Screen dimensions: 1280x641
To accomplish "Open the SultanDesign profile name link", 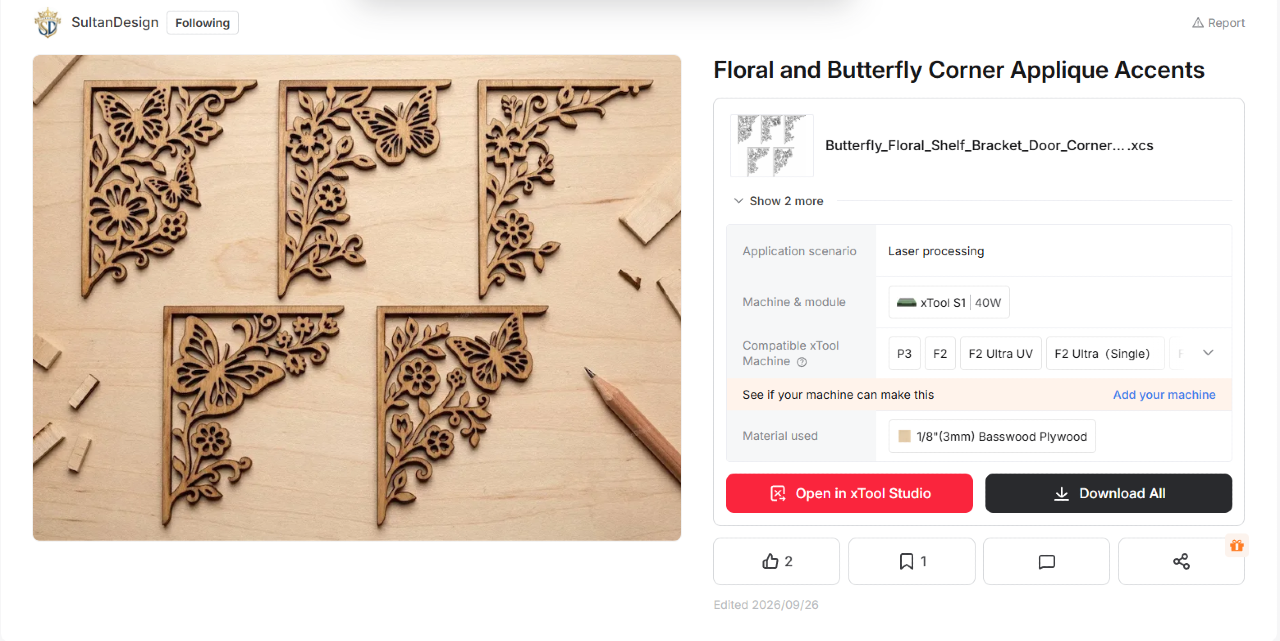I will pyautogui.click(x=115, y=22).
